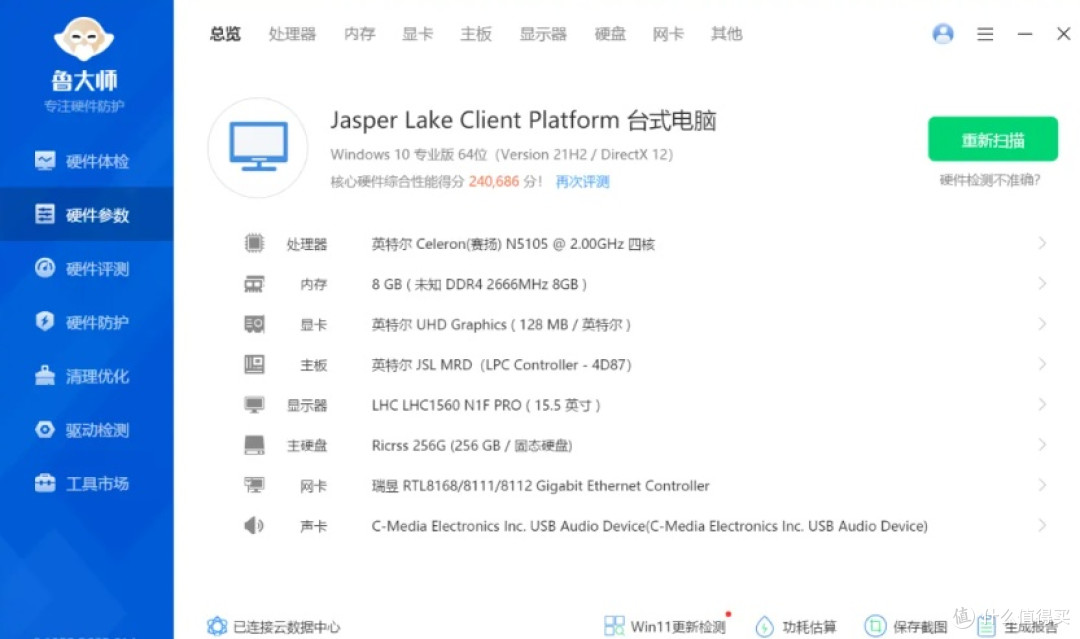Click the green 重新扫描 button
Screen dimensions: 1080x639
coord(993,139)
